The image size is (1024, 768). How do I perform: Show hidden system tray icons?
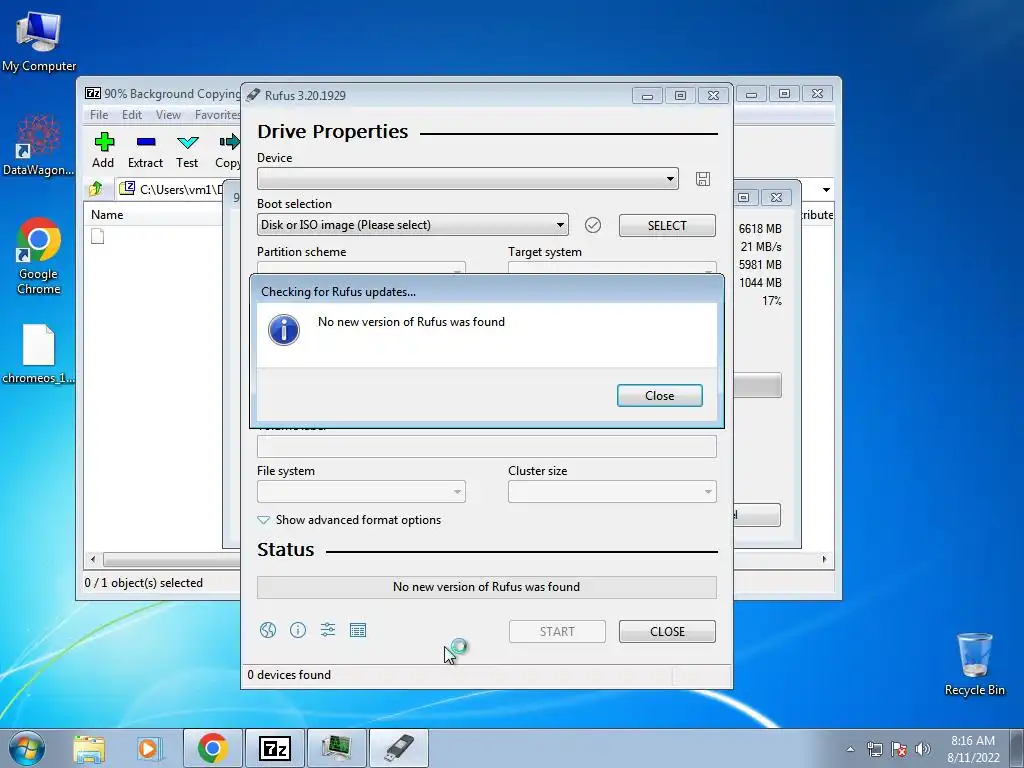point(850,749)
